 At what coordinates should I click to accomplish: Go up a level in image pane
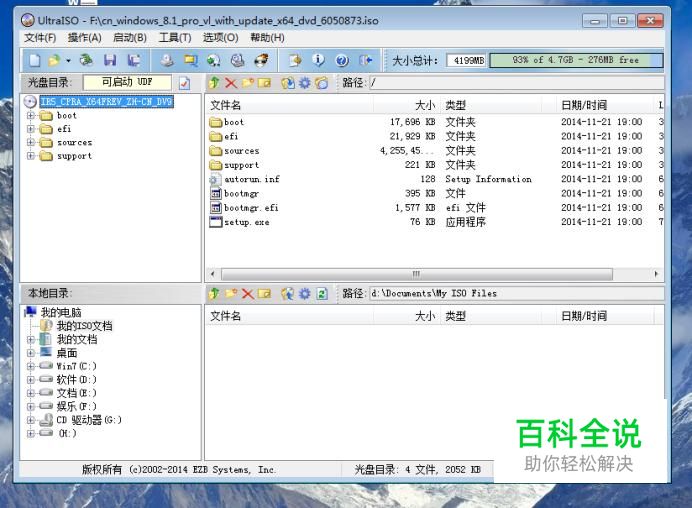(x=214, y=83)
